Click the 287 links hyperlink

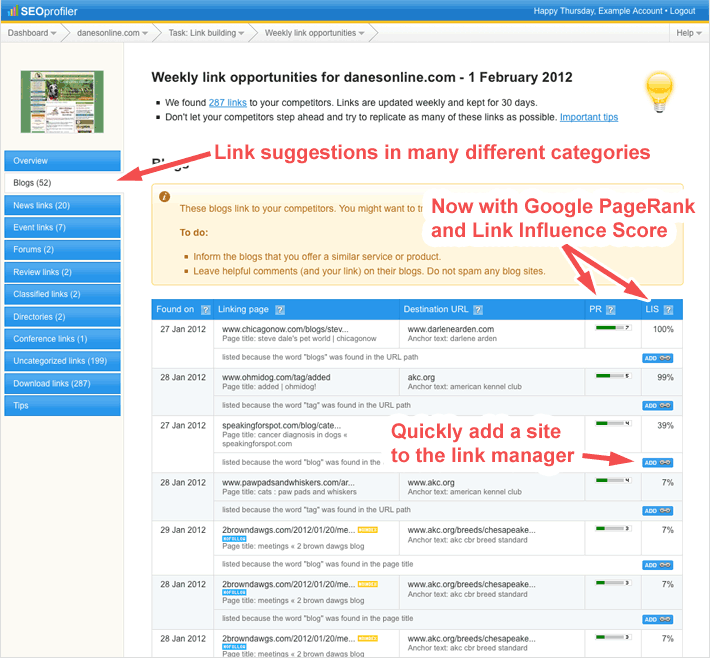click(x=227, y=103)
